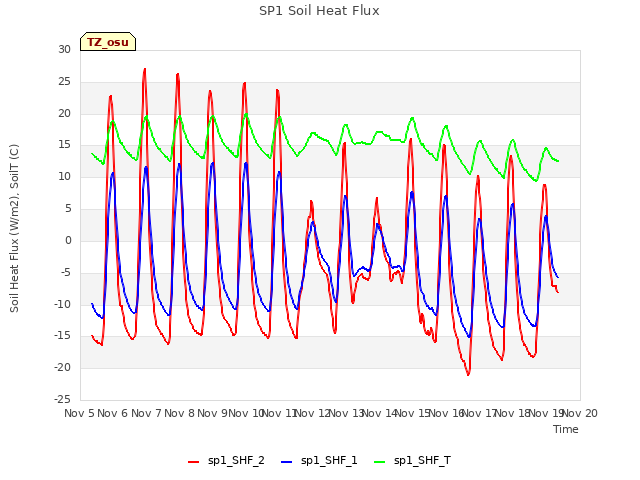Click the Nov 7 x-axis tick label
Image resolution: width=640 pixels, height=480 pixels.
click(x=147, y=413)
